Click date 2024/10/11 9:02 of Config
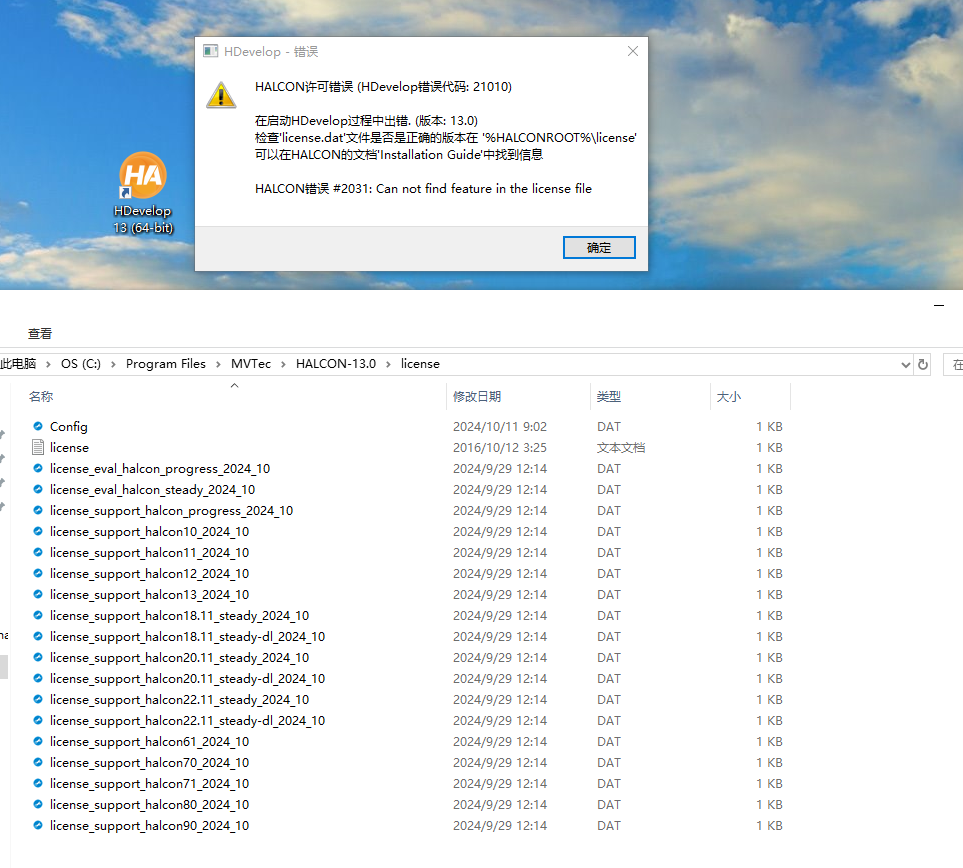The height and width of the screenshot is (868, 963). 500,426
